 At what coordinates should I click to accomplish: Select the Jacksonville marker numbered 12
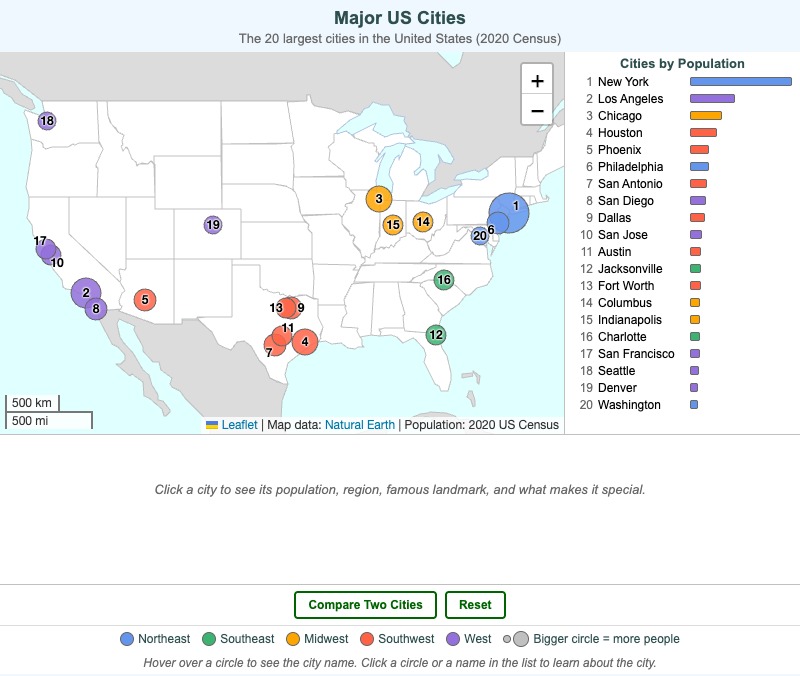(436, 335)
